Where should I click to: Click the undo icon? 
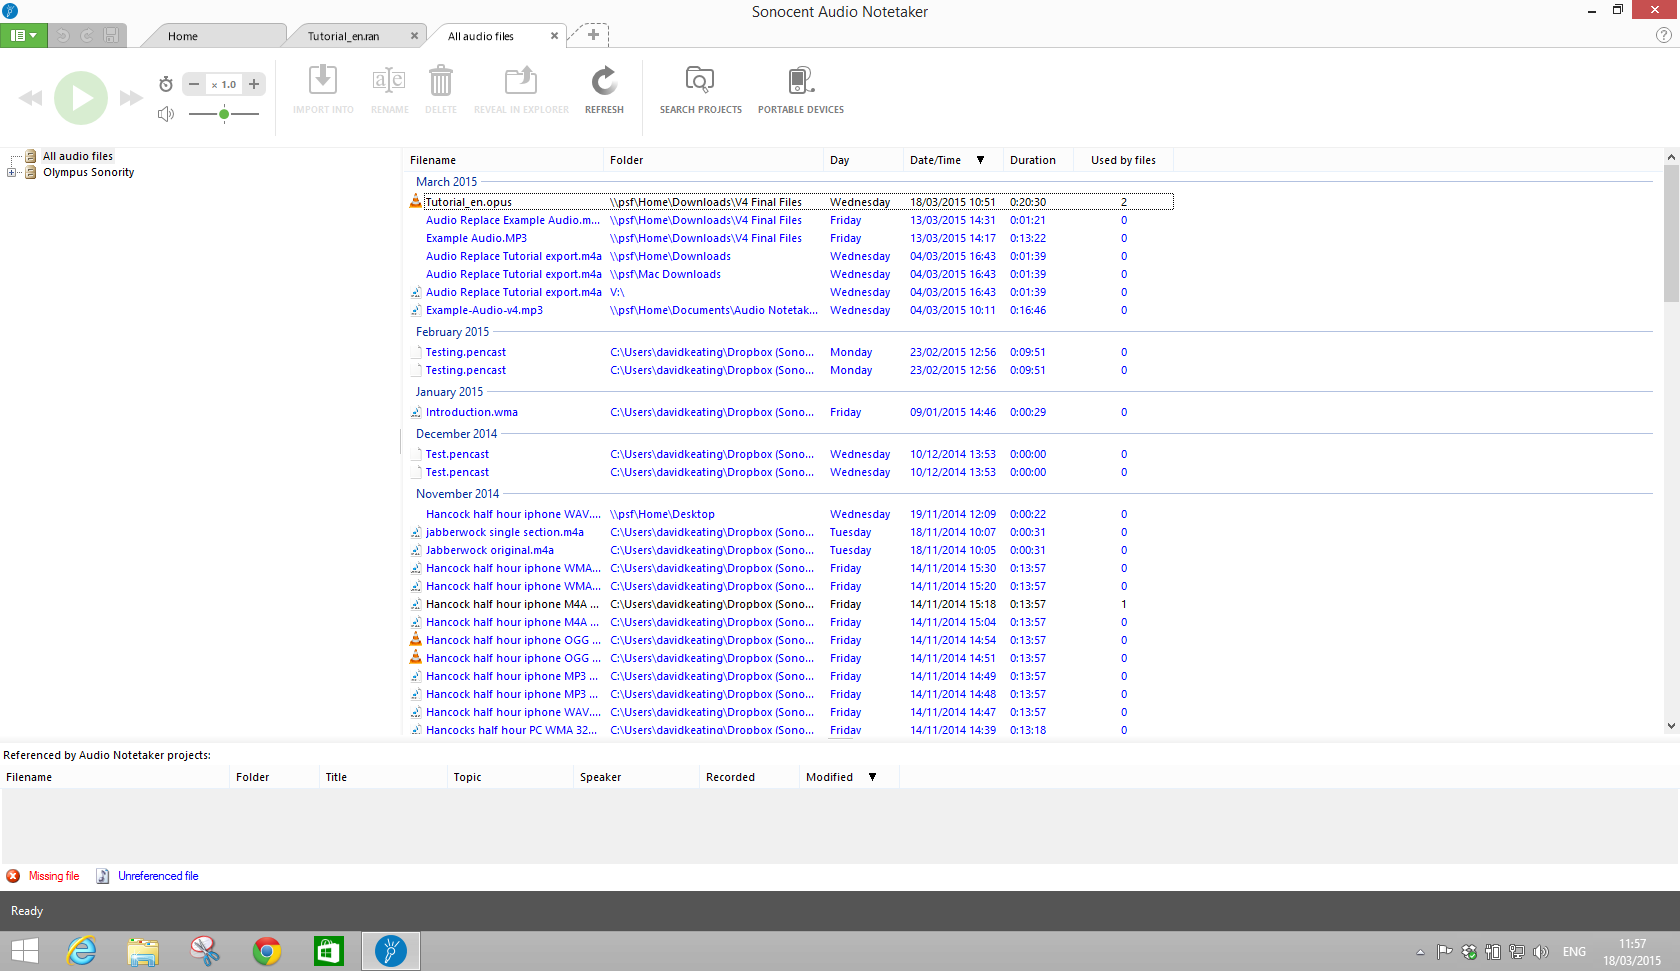pyautogui.click(x=62, y=35)
